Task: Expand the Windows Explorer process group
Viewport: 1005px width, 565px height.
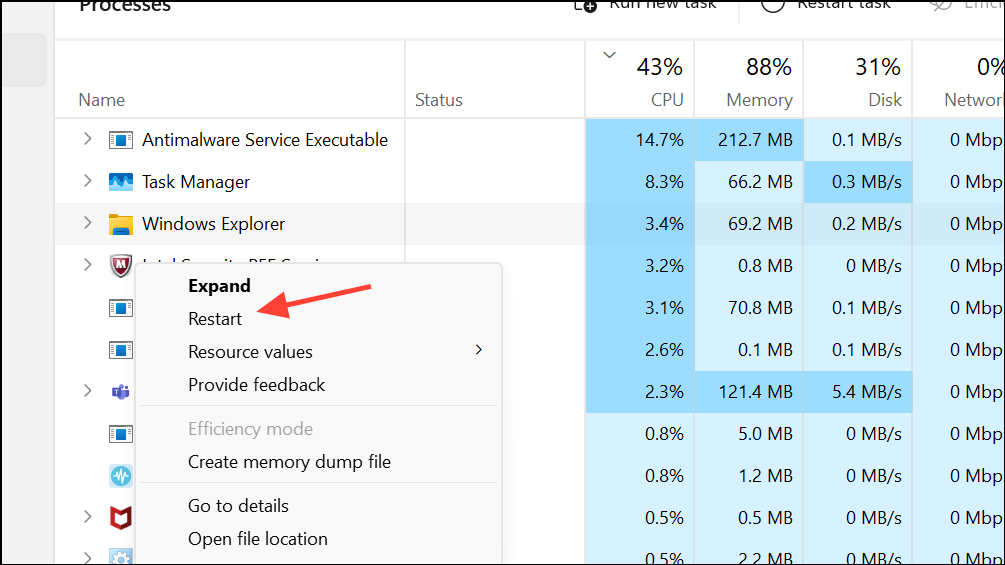Action: tap(88, 223)
